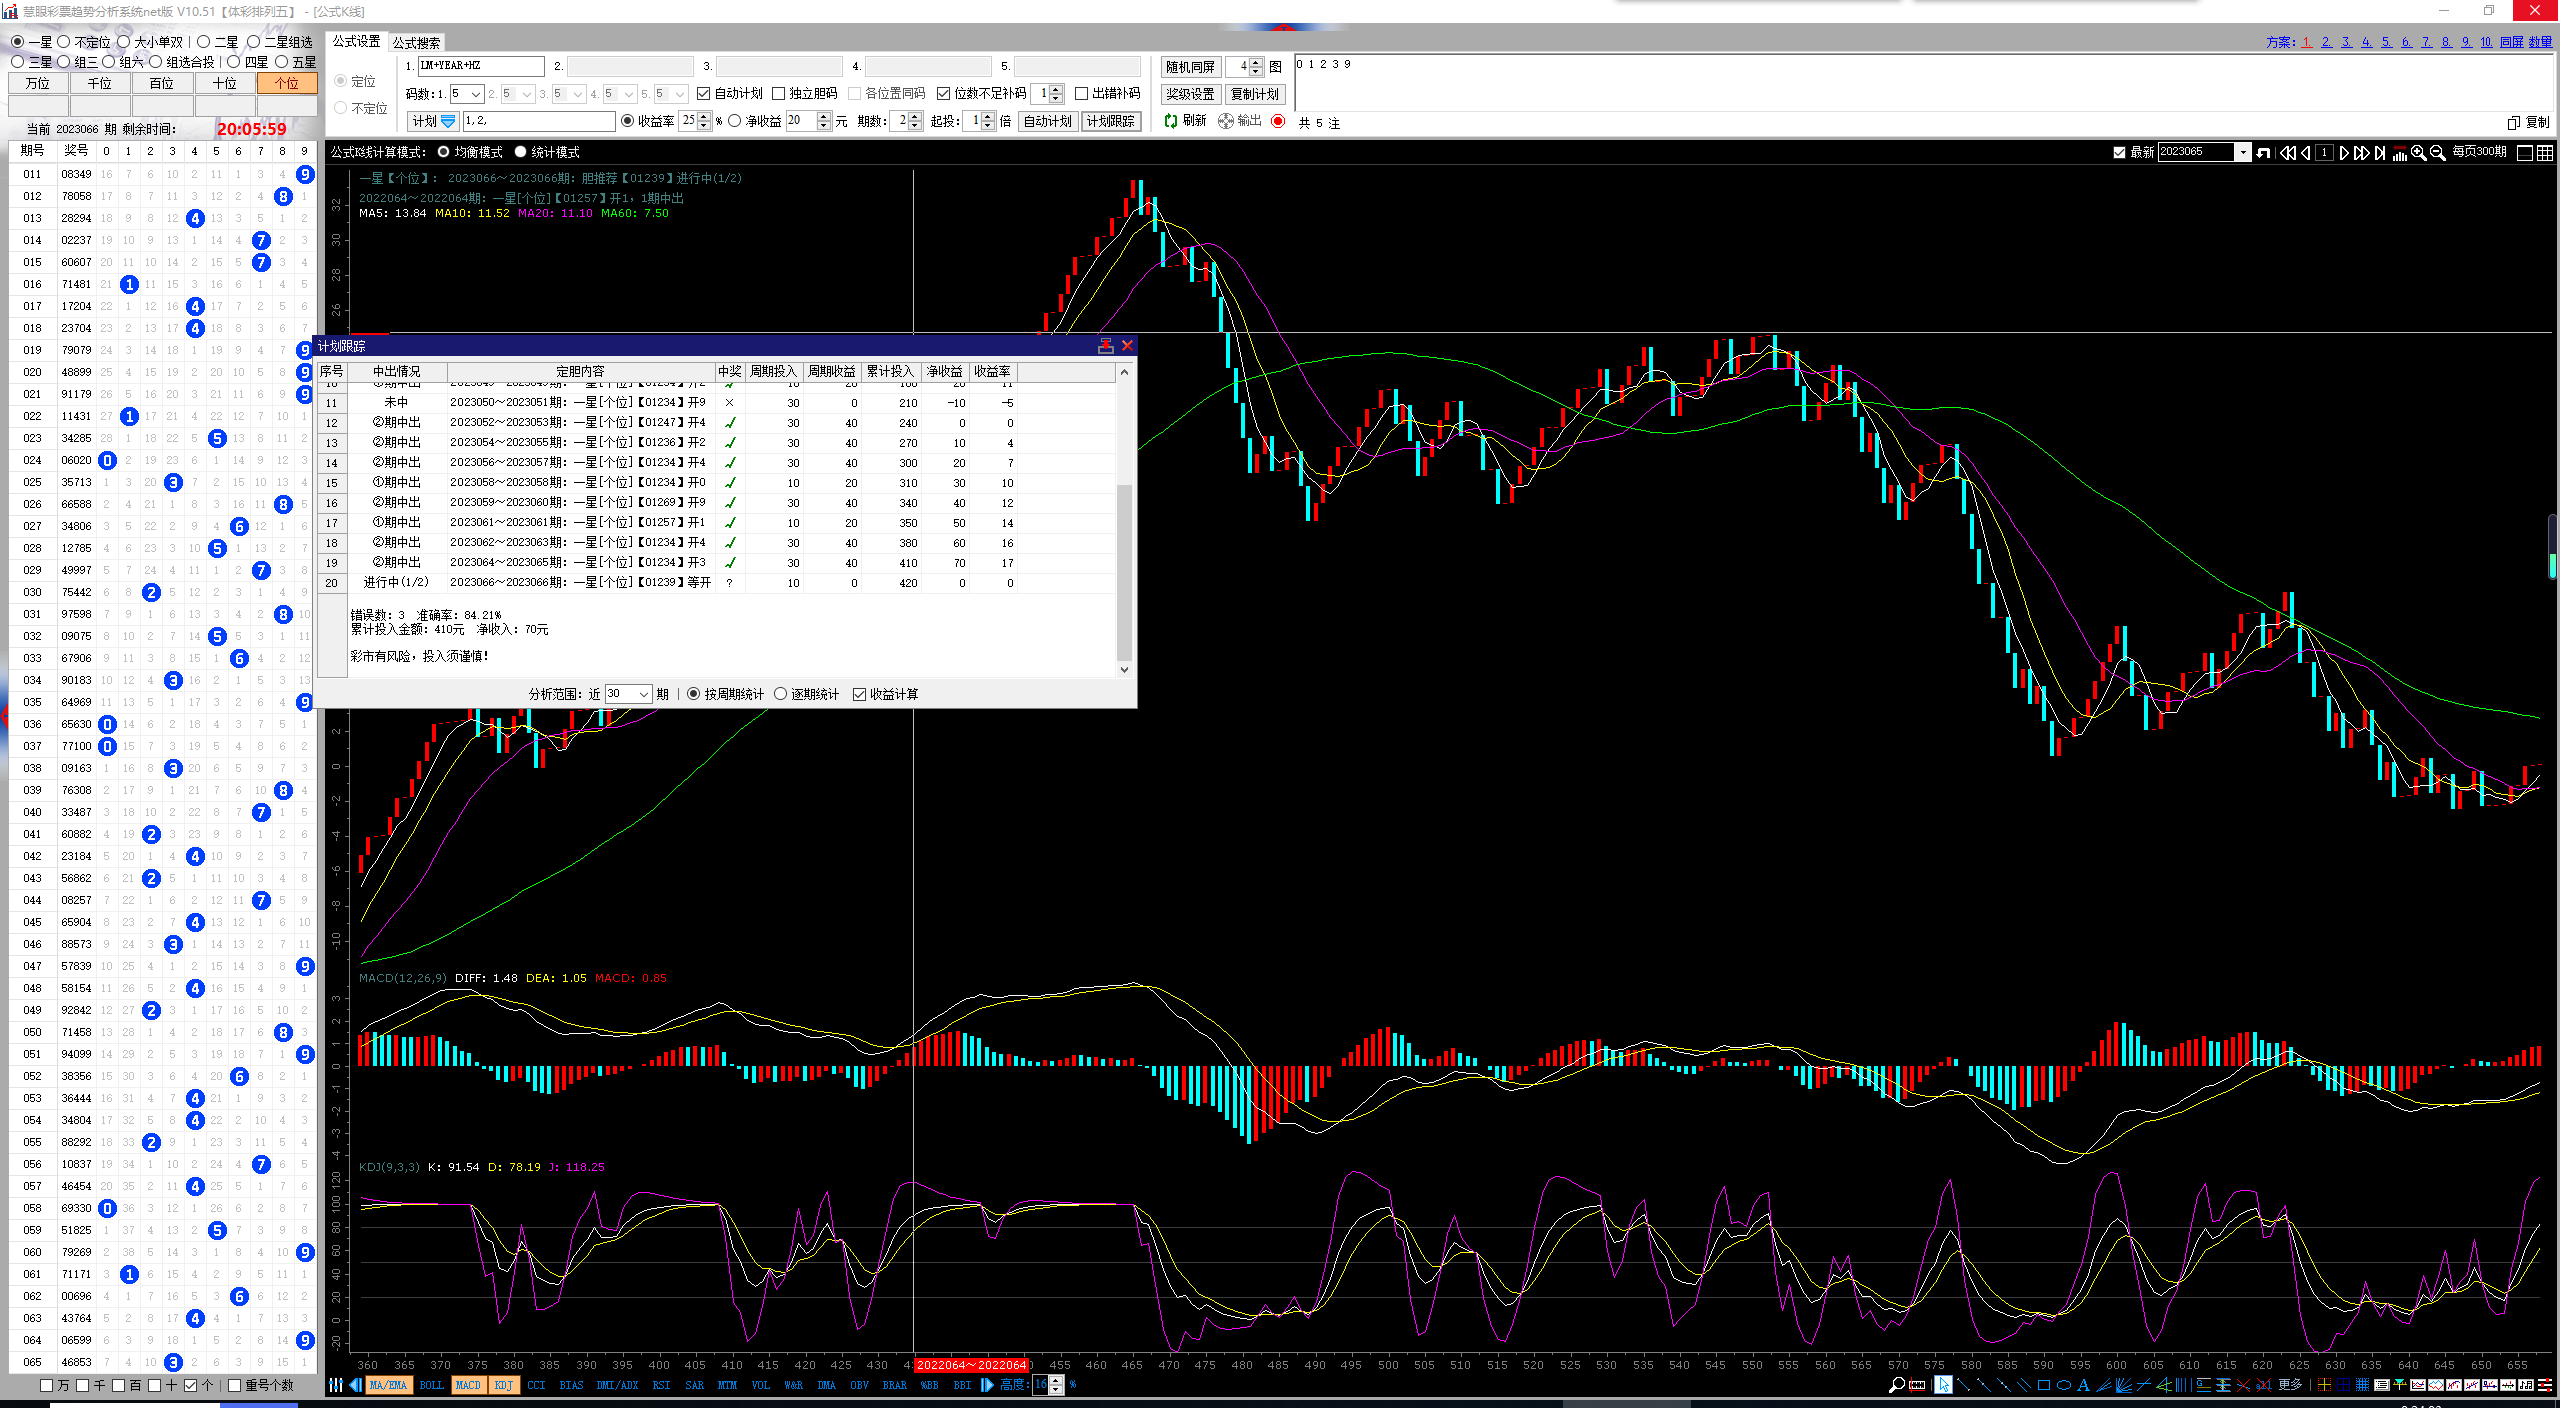The image size is (2560, 1408).
Task: Close the 计划跟踪 dialog
Action: pyautogui.click(x=1127, y=345)
